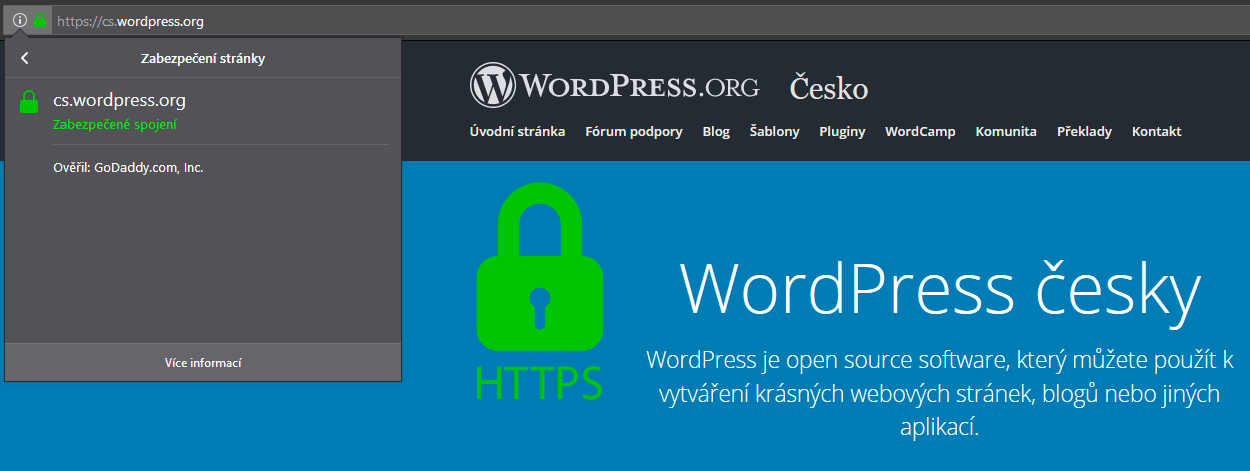Open Kontakt navigation link
Viewport: 1250px width, 471px height.
click(x=1157, y=132)
